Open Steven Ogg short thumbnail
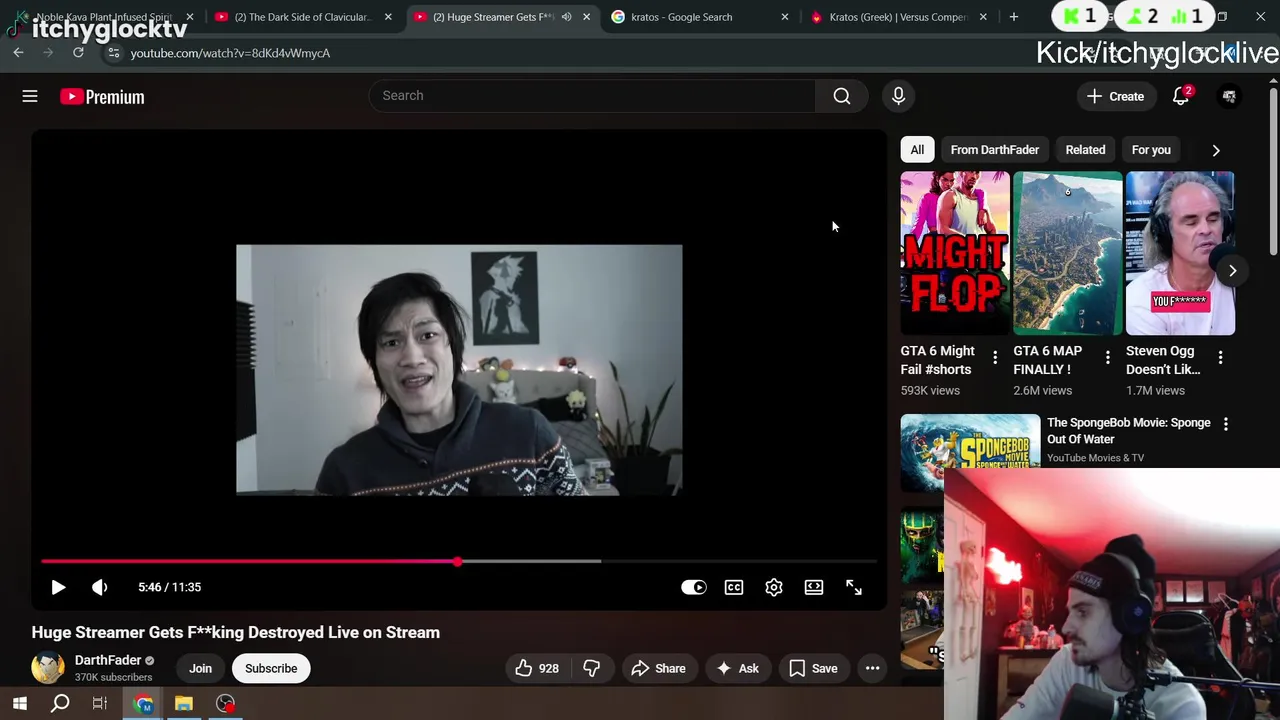Screen dimensions: 1280x720 1180,253
